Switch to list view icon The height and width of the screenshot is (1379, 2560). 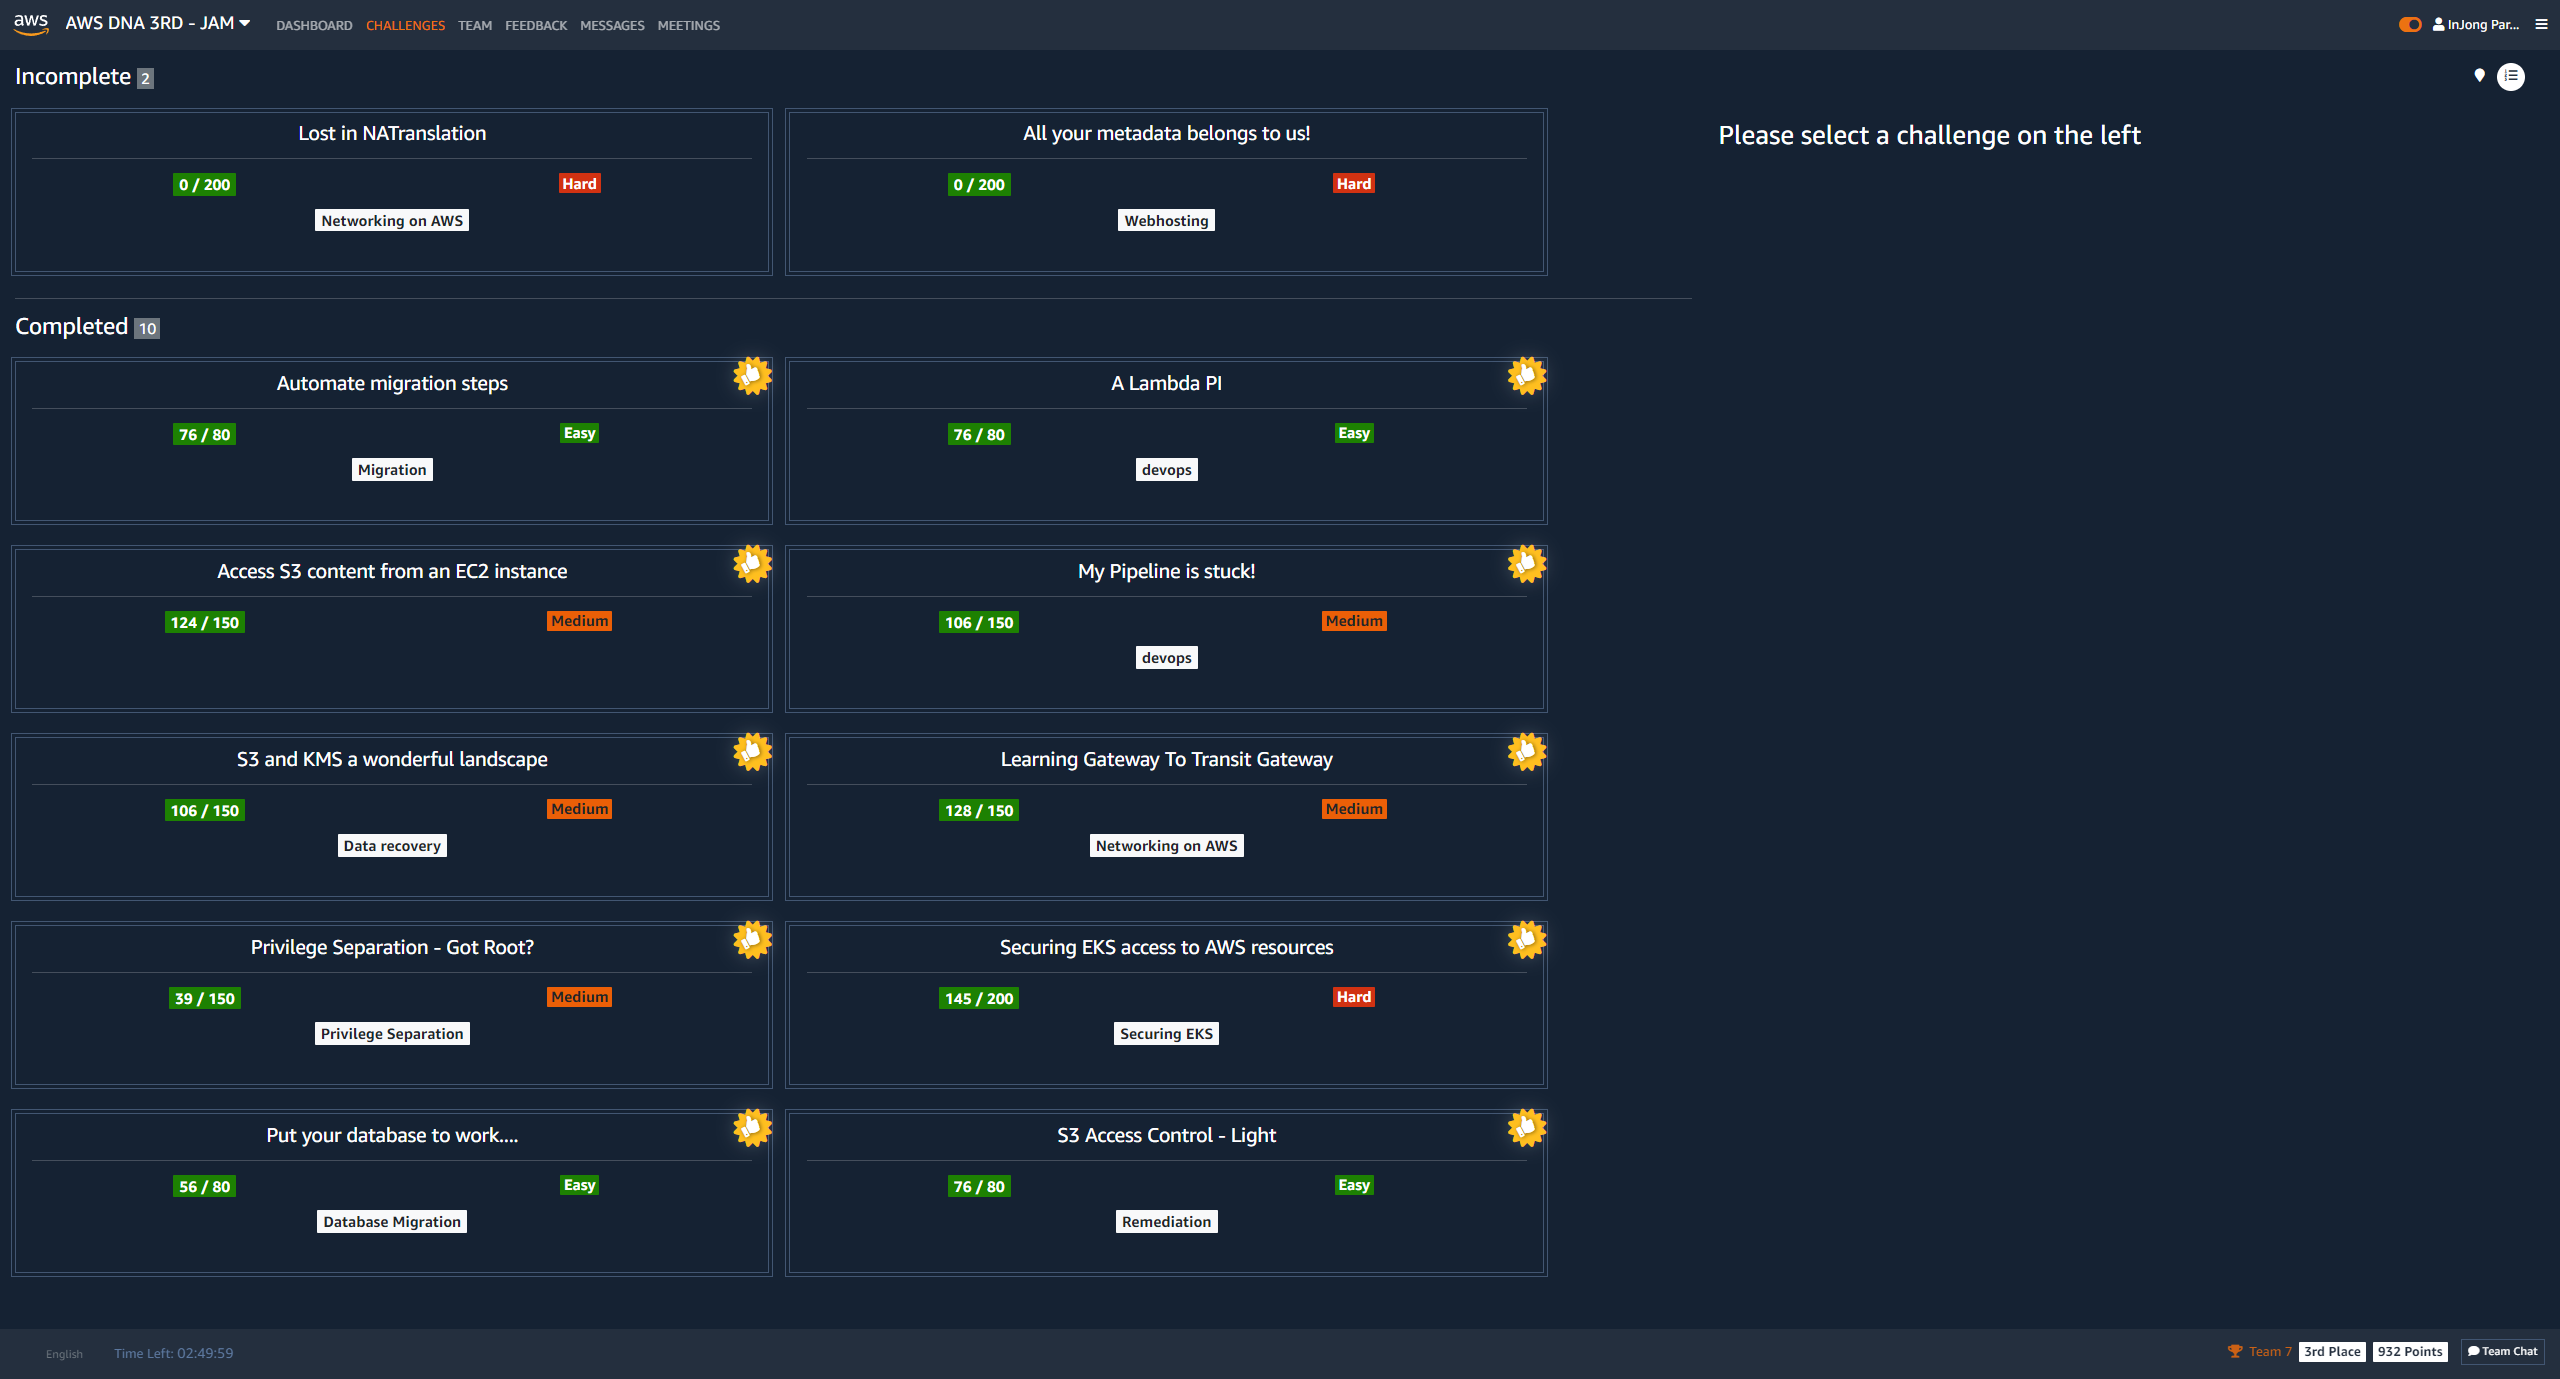point(2511,76)
